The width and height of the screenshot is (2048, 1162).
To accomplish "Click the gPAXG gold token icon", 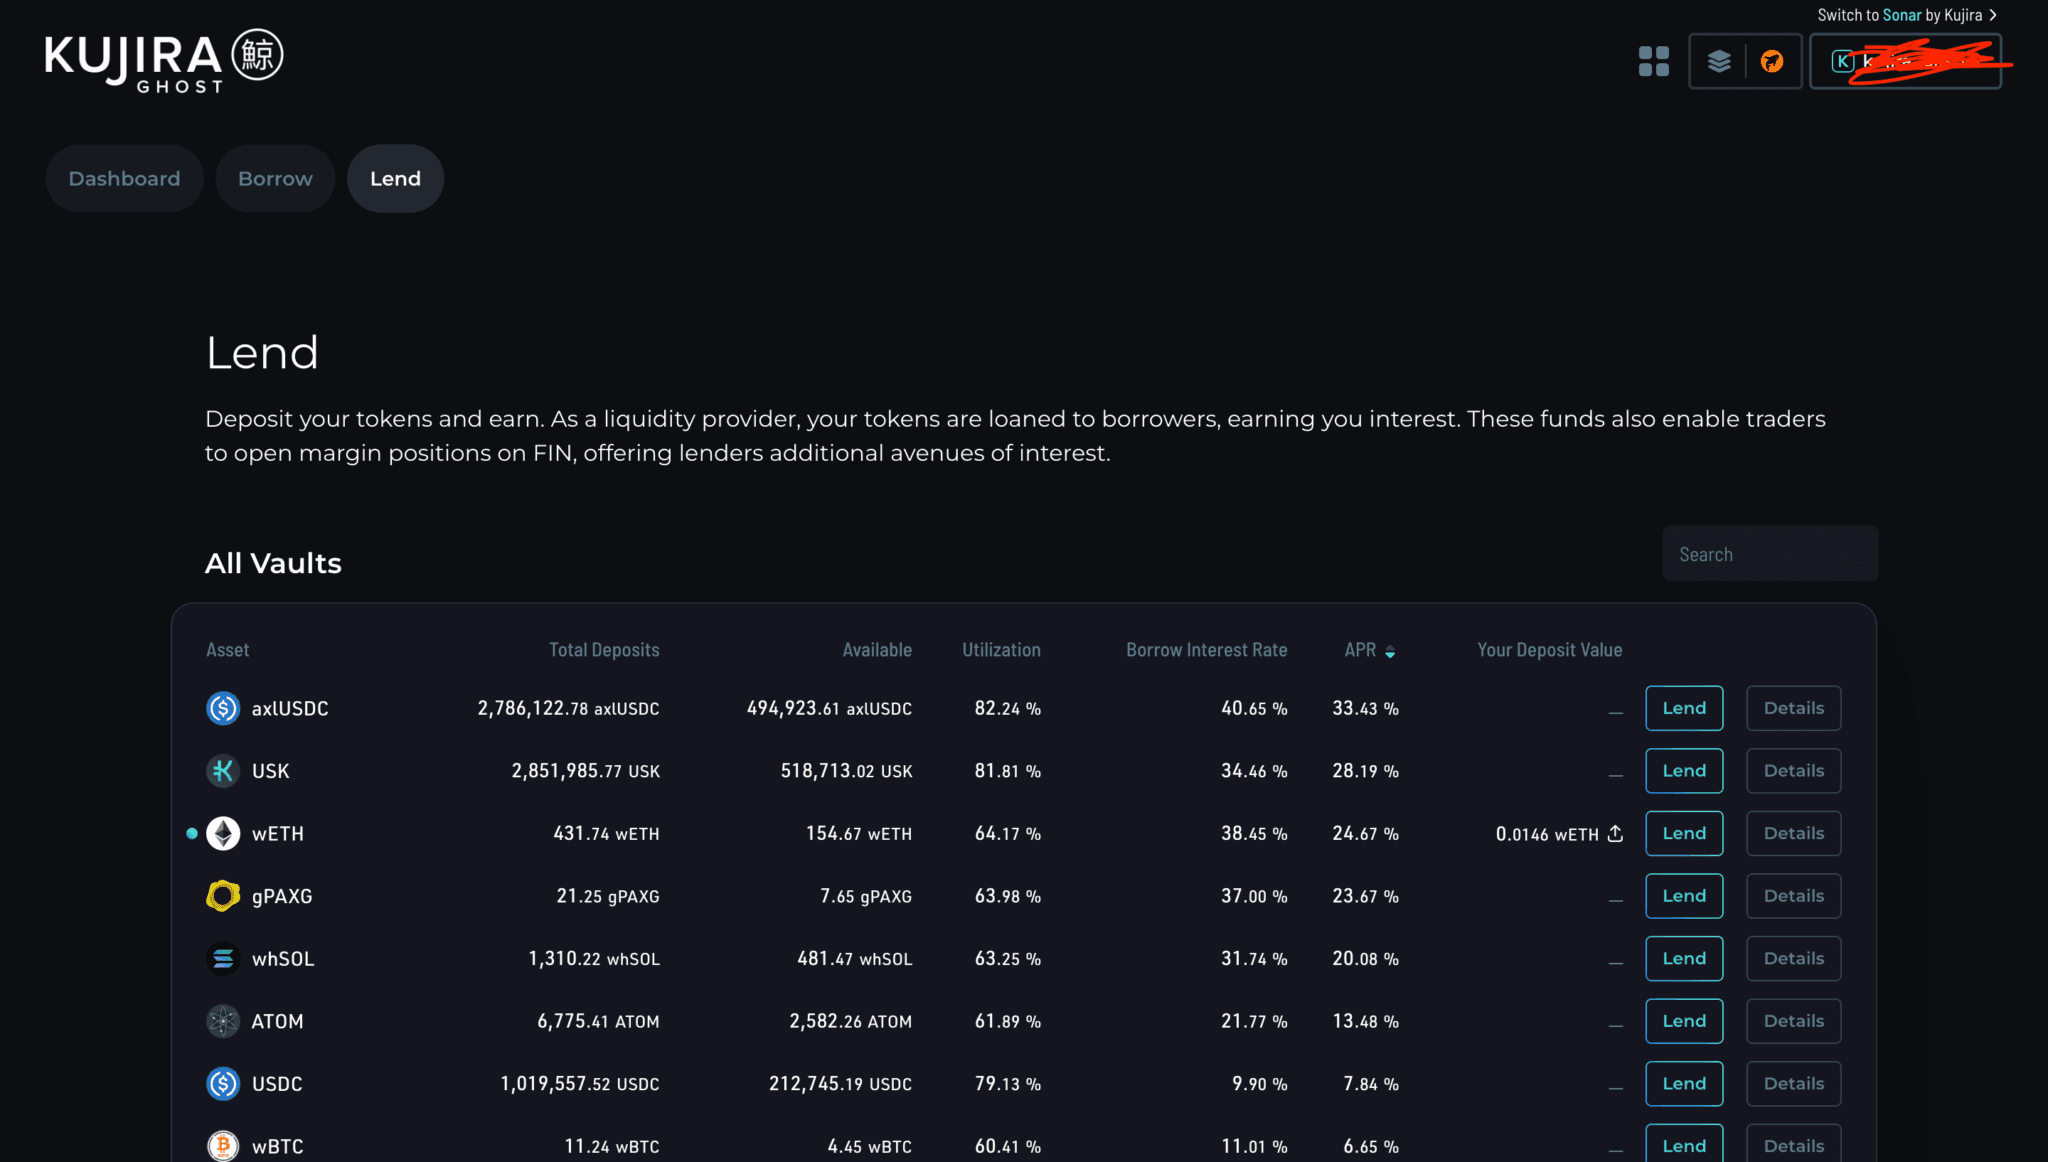I will pos(223,896).
